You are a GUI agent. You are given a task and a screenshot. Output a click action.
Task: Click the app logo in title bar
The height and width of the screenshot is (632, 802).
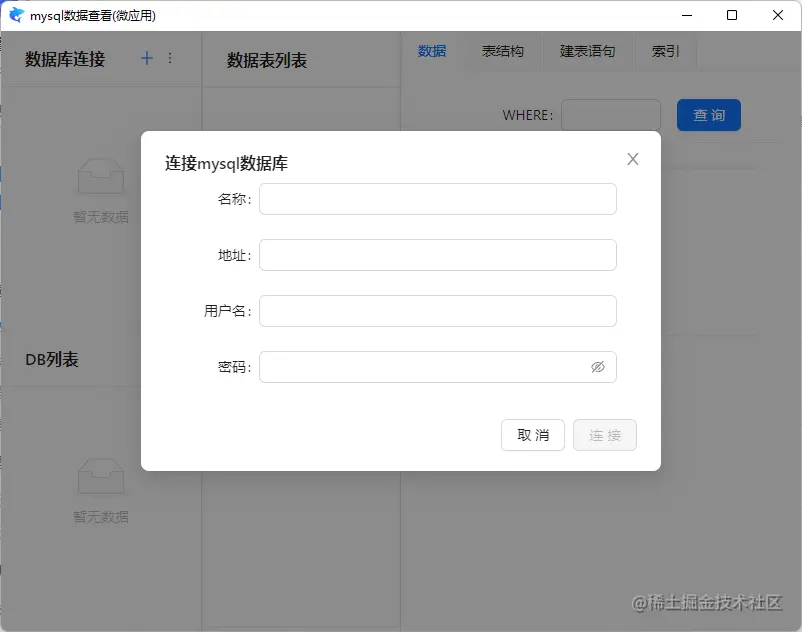16,15
